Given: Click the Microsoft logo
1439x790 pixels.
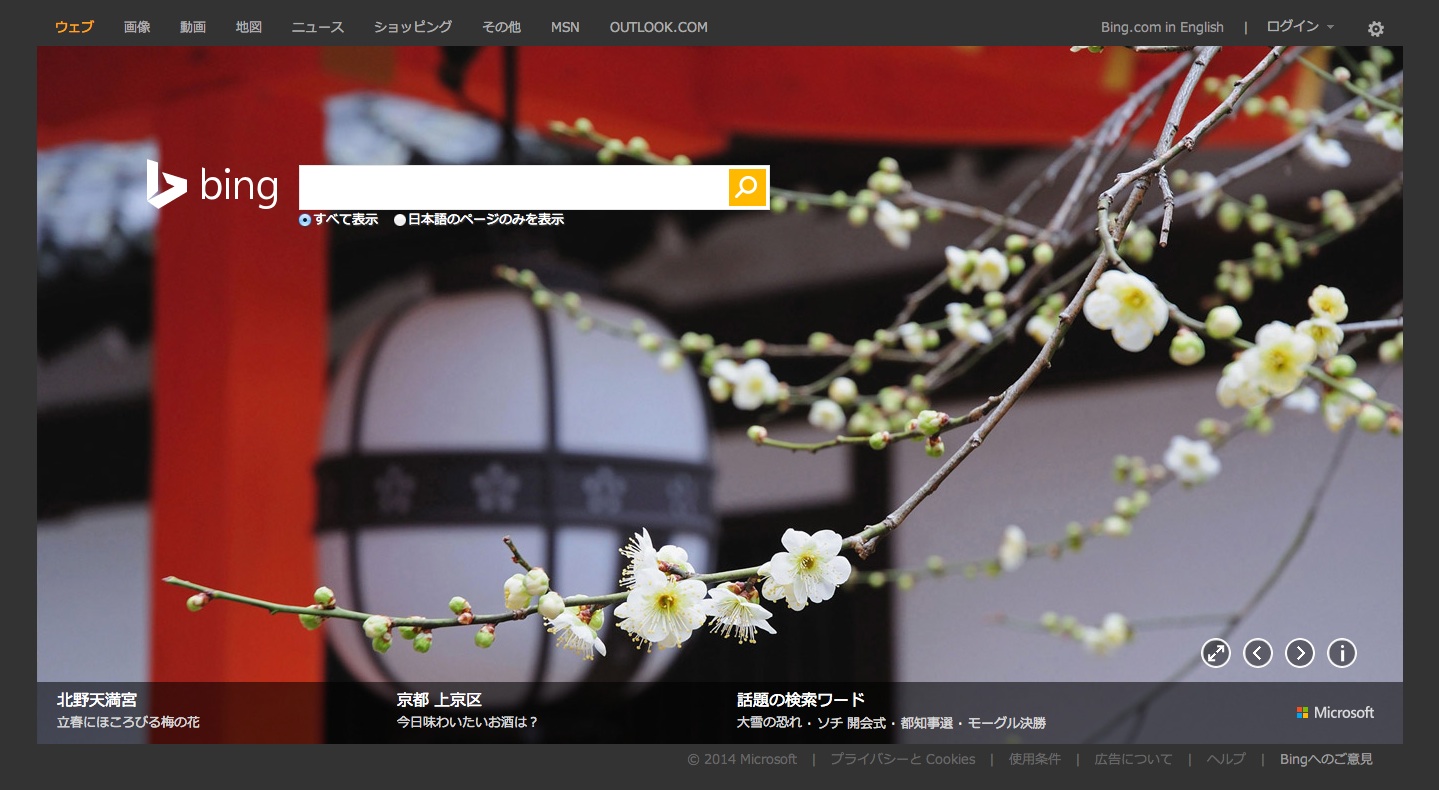Looking at the screenshot, I should click(x=1335, y=713).
